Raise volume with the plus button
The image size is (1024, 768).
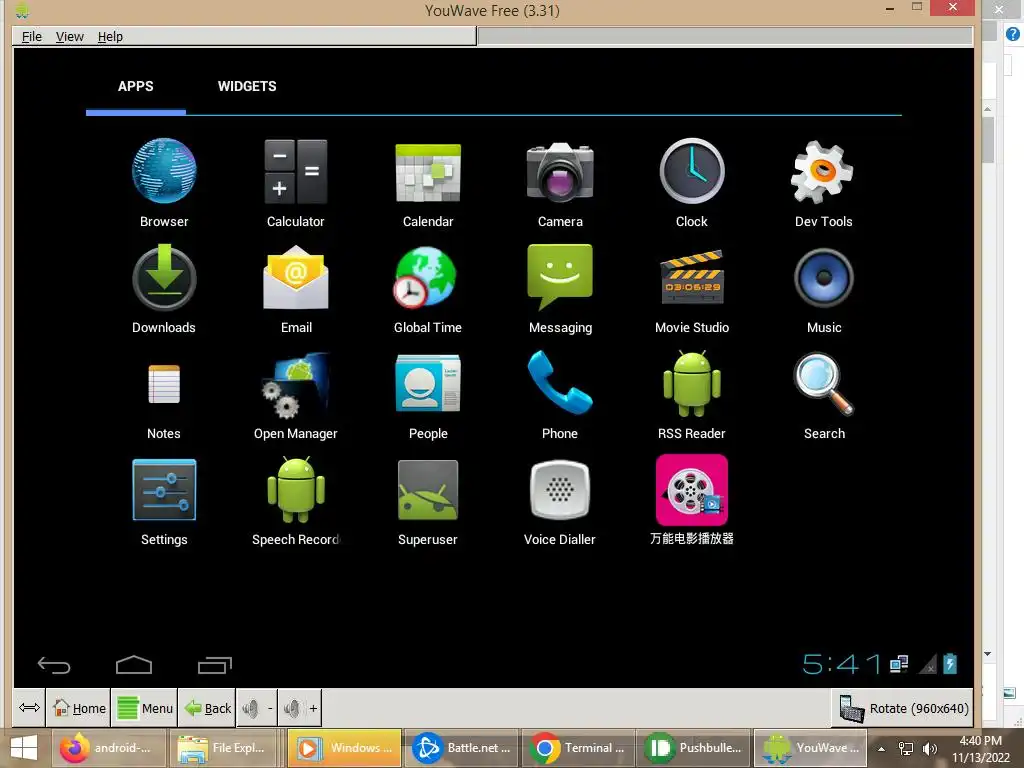click(300, 708)
